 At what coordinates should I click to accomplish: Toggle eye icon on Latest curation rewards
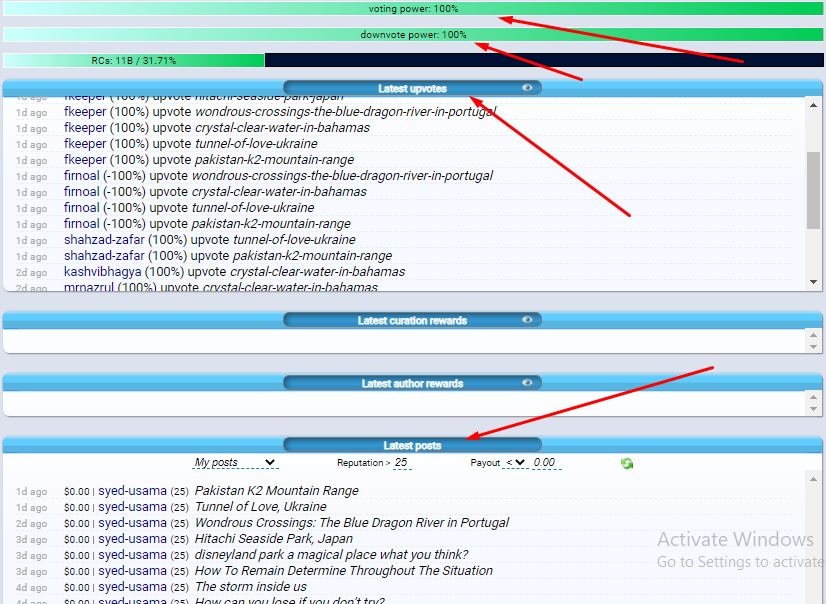[x=527, y=320]
